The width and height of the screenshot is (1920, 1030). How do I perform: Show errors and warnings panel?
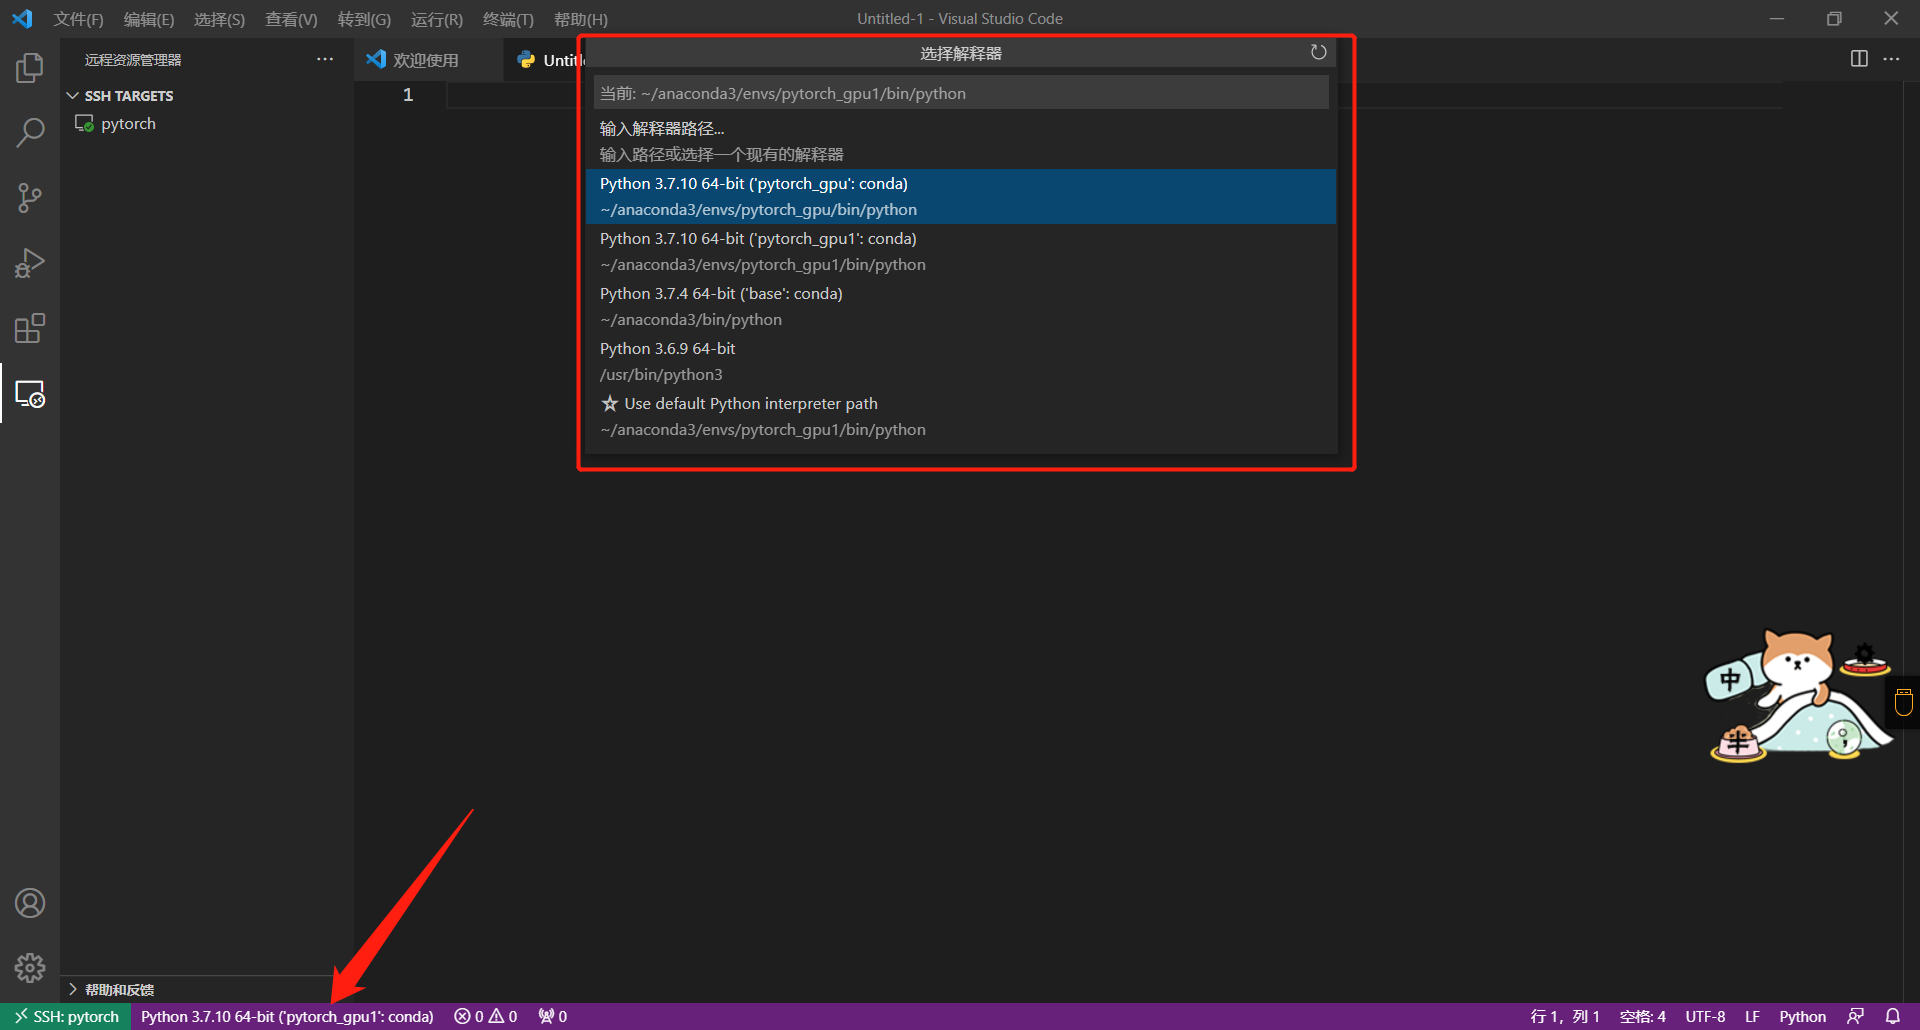[x=486, y=1016]
